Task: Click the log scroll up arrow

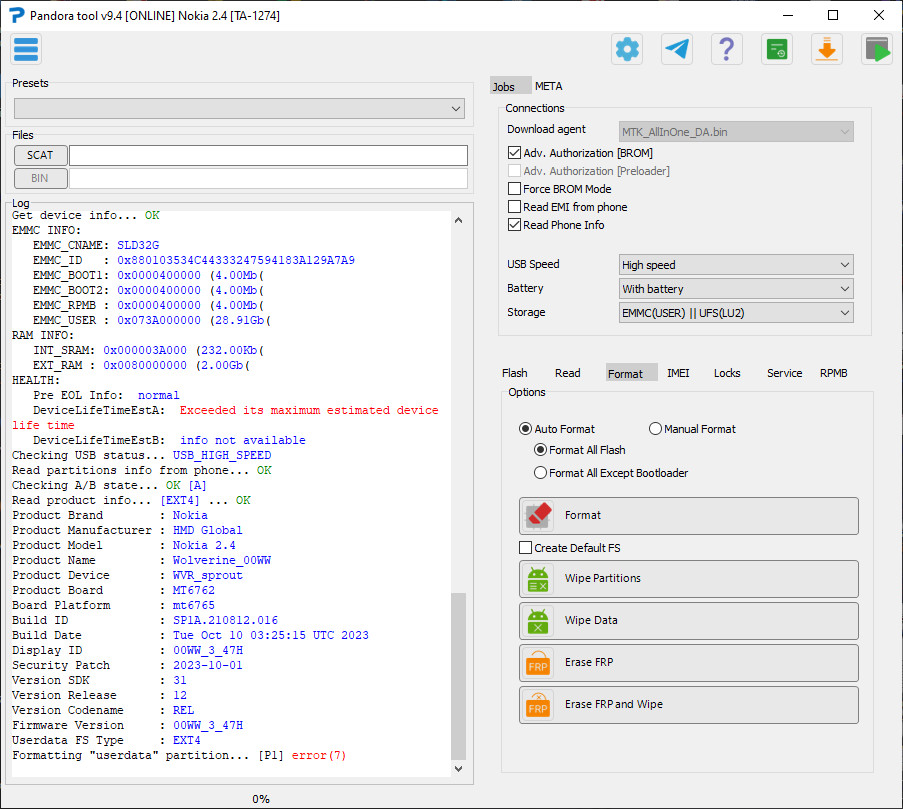Action: tap(458, 221)
